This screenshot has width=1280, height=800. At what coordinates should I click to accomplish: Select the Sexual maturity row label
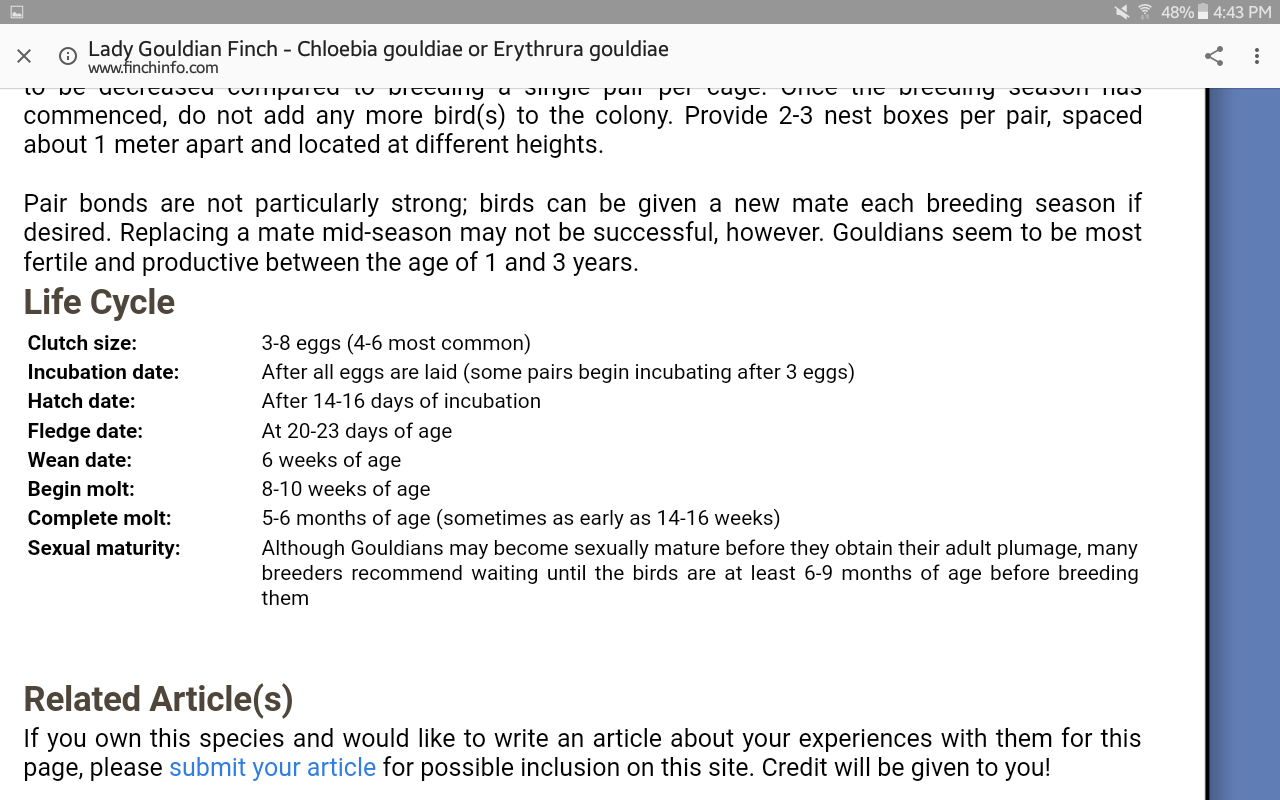[104, 548]
